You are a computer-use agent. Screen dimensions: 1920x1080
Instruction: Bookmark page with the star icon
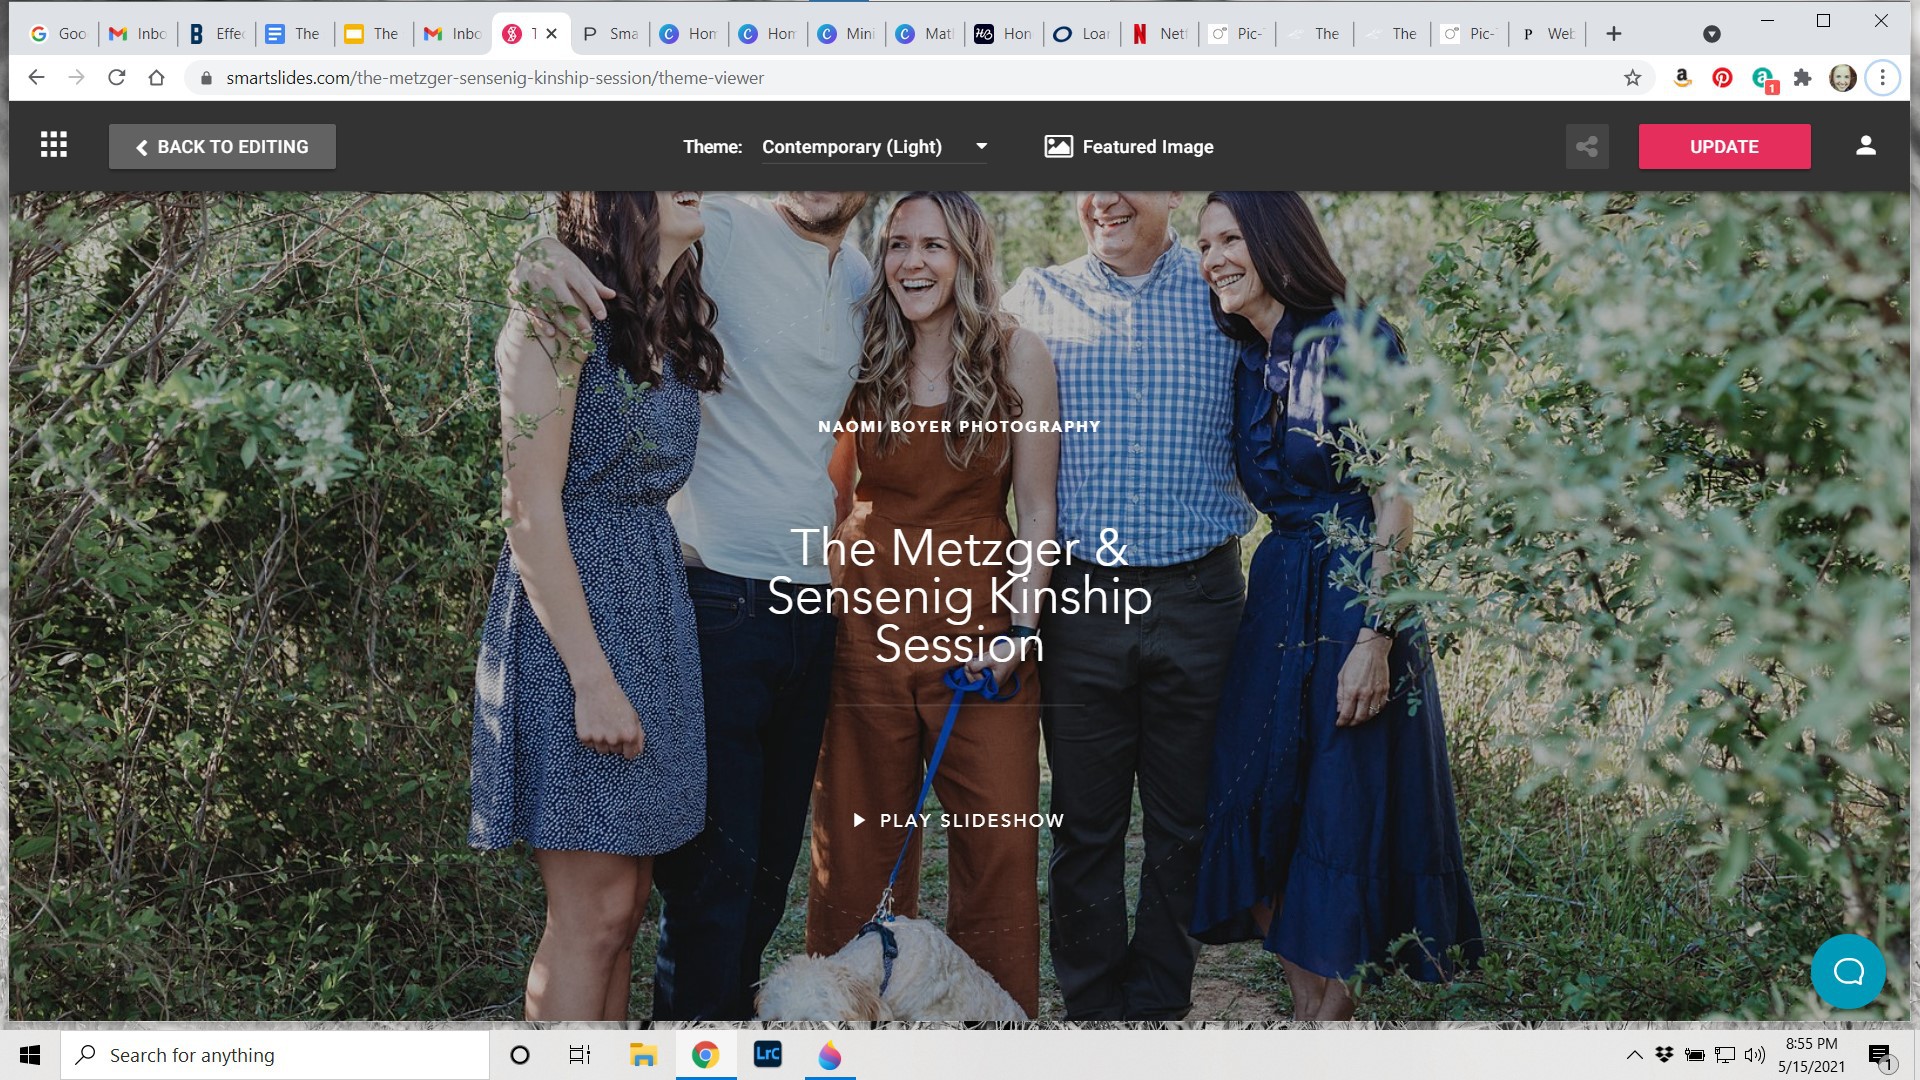tap(1633, 78)
